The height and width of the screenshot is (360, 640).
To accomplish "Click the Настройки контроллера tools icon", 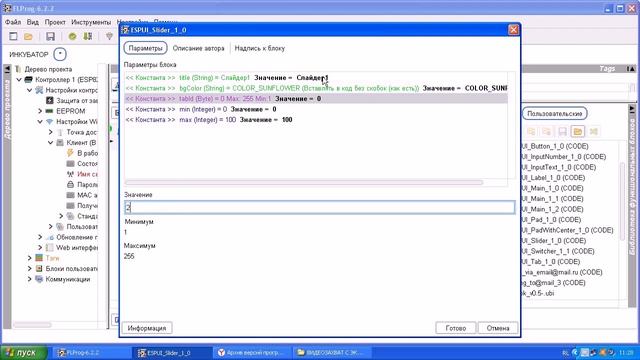I will click(39, 90).
